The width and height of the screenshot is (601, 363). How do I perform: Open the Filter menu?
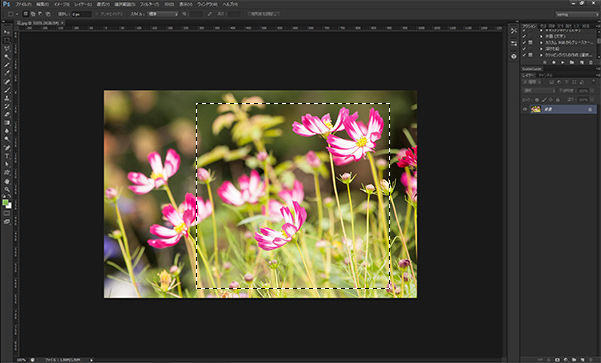(x=149, y=4)
